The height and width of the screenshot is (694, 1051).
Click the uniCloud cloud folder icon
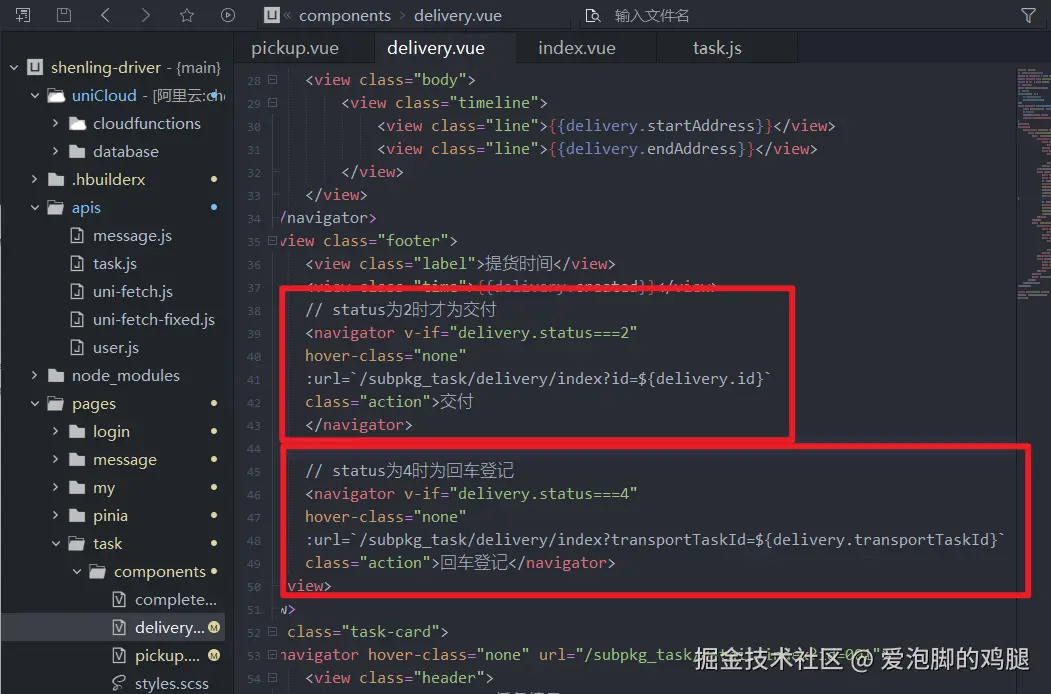[x=56, y=96]
